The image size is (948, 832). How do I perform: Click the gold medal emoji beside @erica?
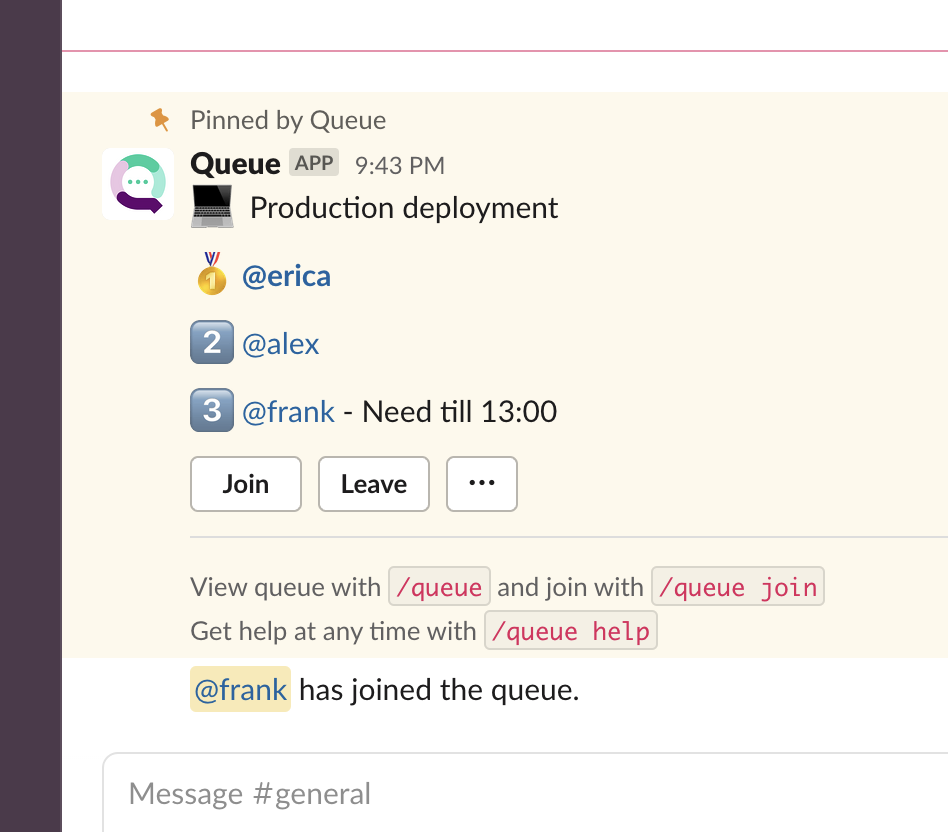click(210, 275)
